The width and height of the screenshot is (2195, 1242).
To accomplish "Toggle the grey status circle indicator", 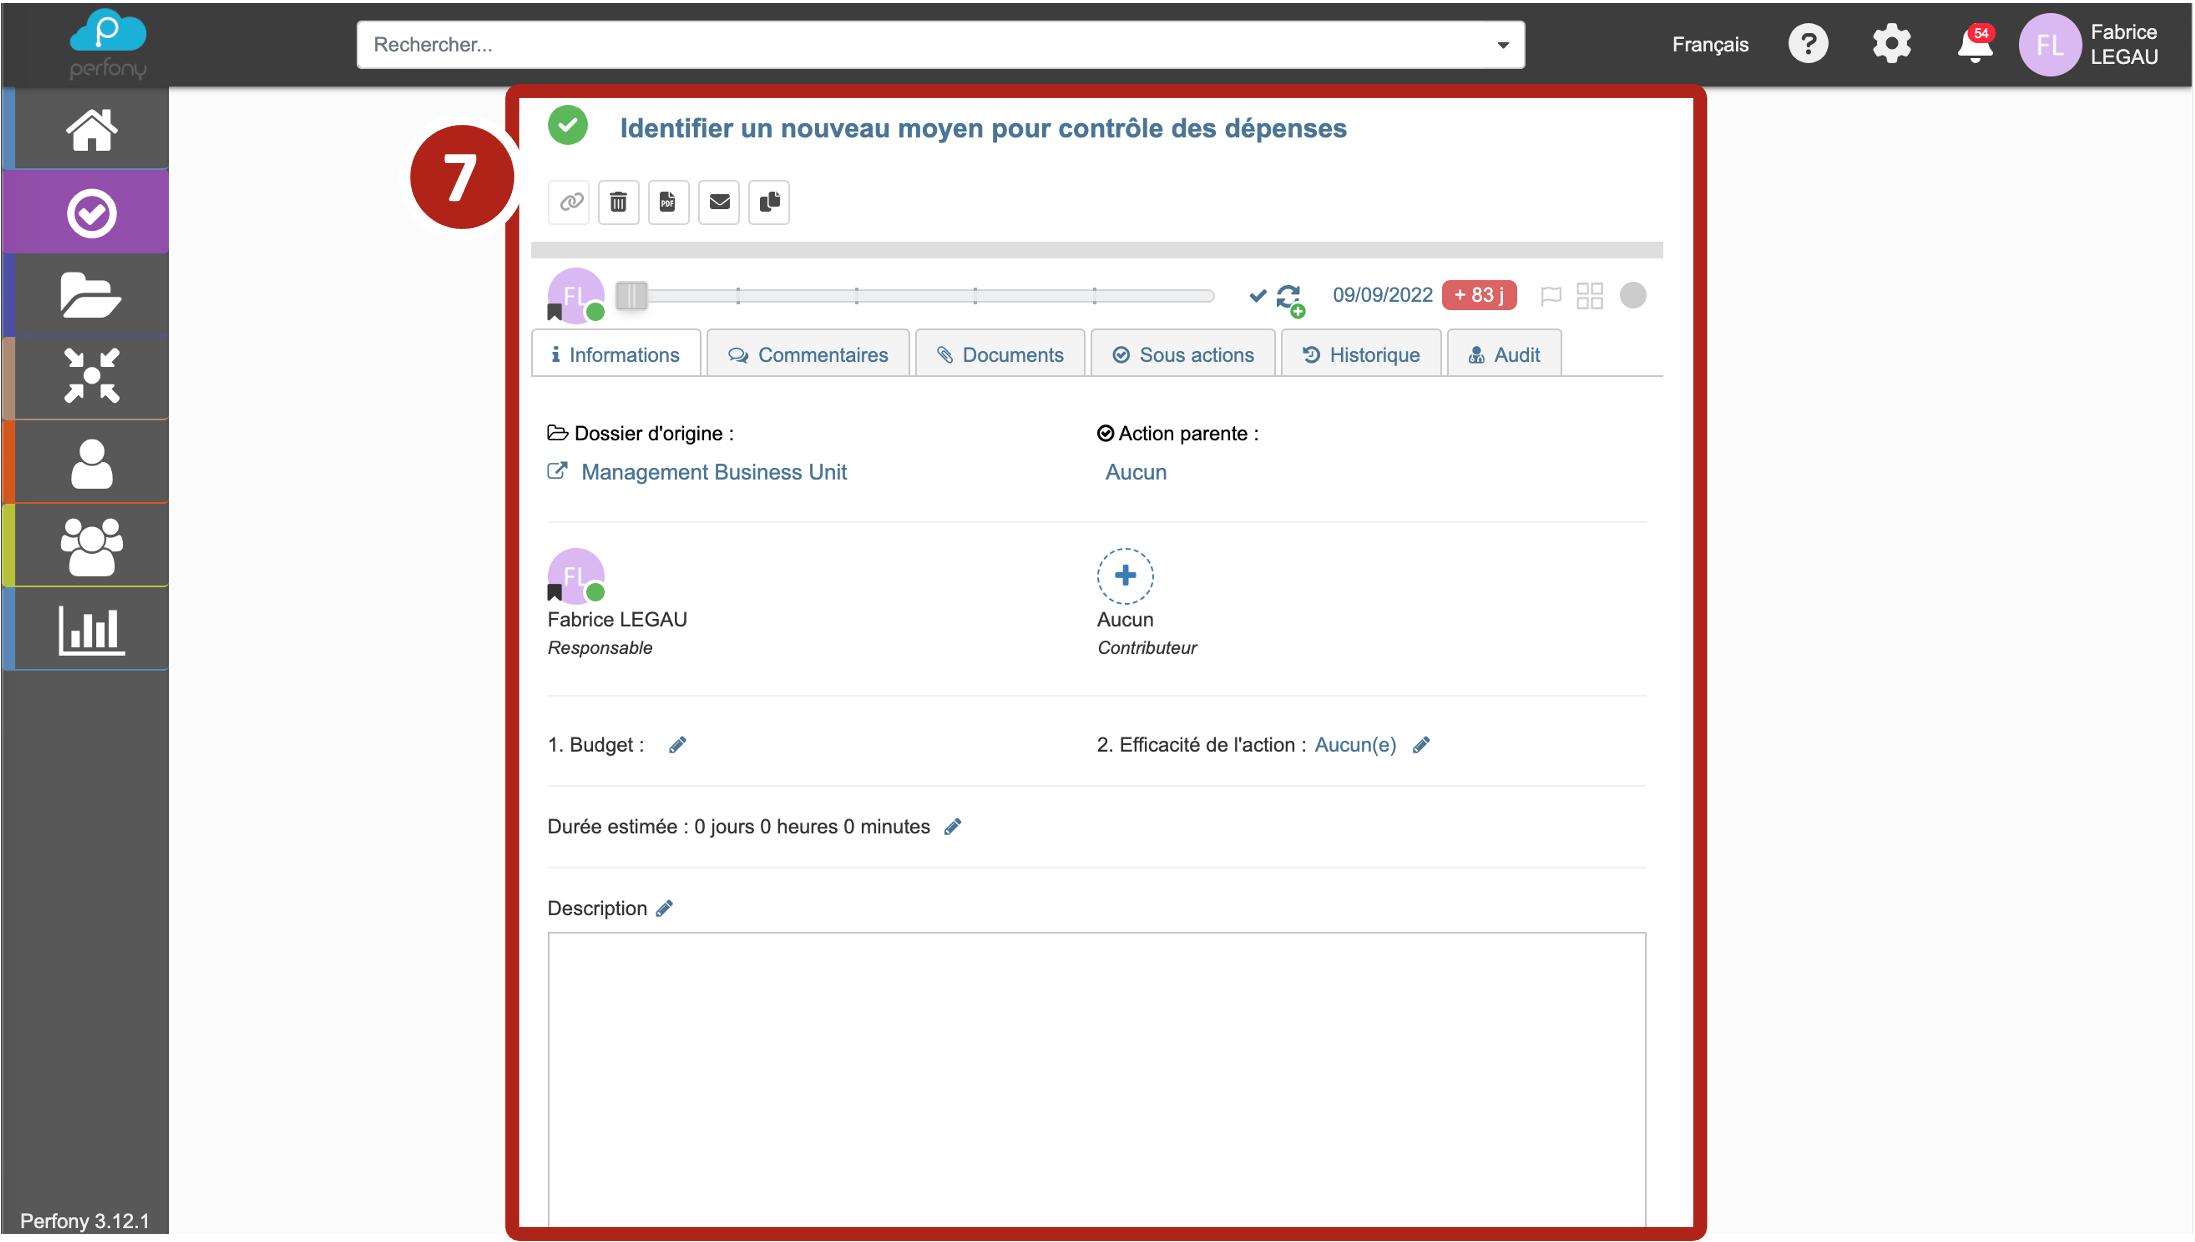I will click(x=1632, y=296).
